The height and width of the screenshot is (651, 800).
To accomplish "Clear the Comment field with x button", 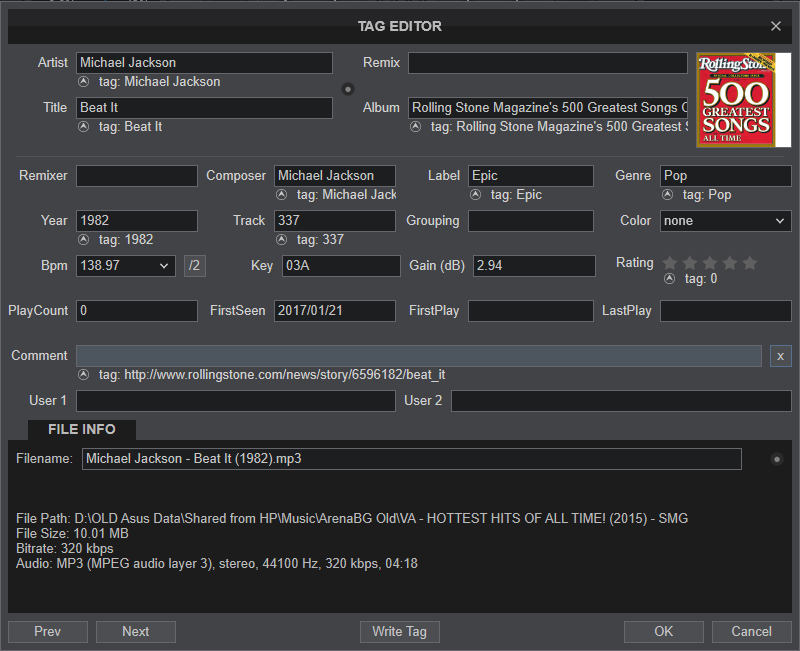I will pyautogui.click(x=780, y=356).
